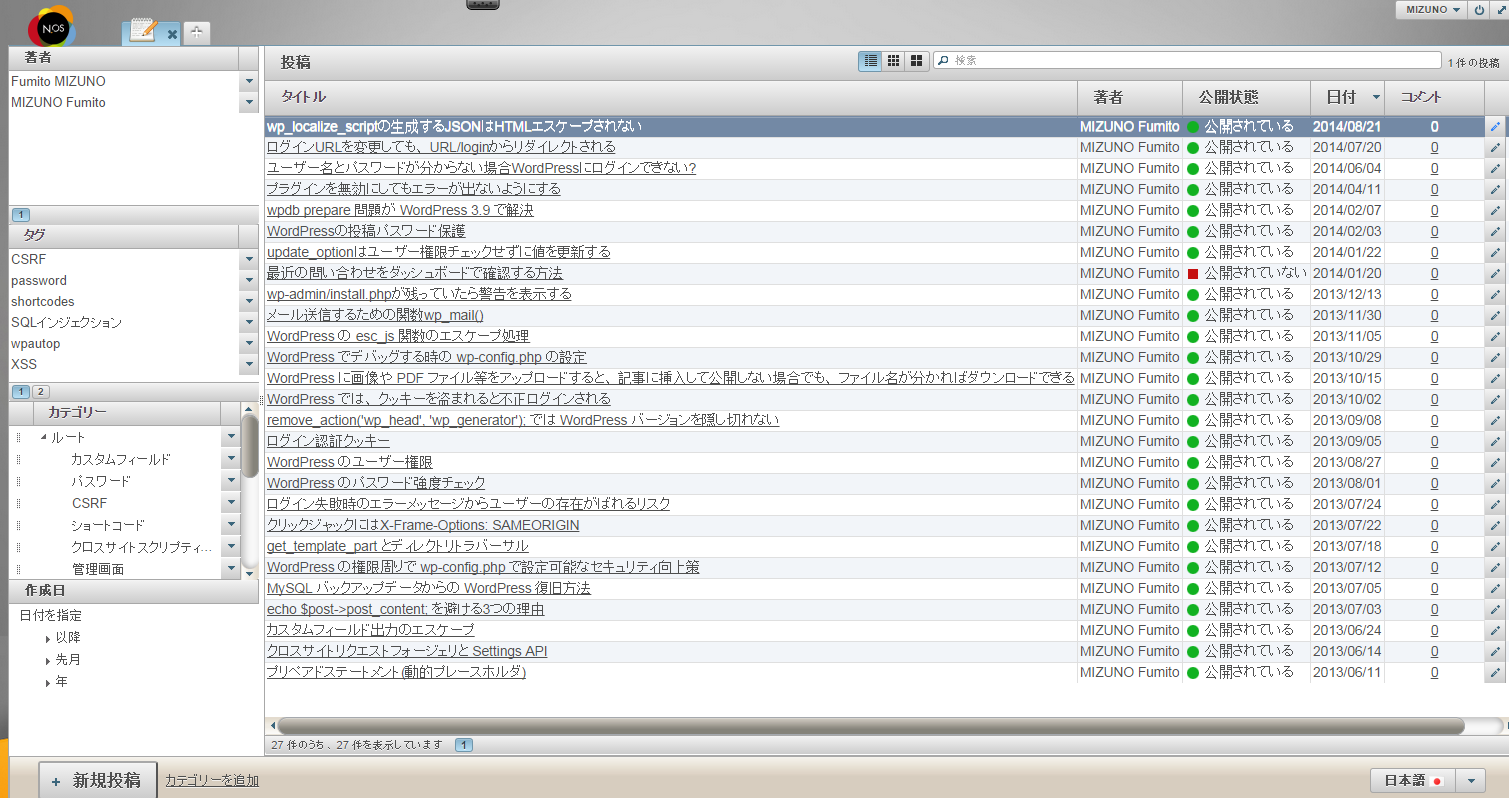Screen dimensions: 1509x798
Task: Click pencil icon for get_template_part row
Action: 1495,546
